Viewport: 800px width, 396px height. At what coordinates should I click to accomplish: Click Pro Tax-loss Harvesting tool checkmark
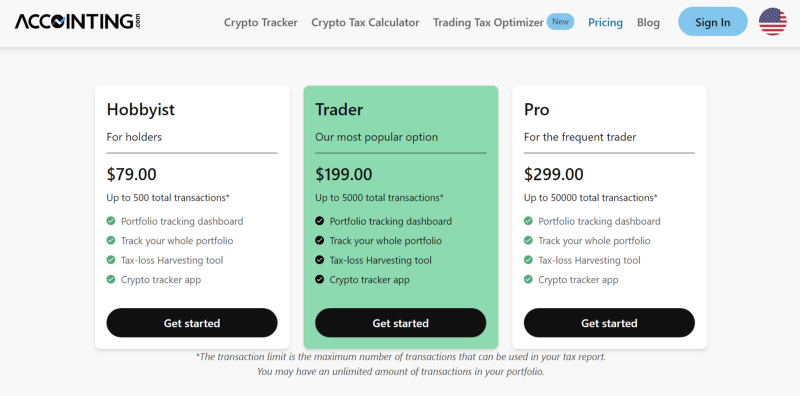pyautogui.click(x=528, y=260)
